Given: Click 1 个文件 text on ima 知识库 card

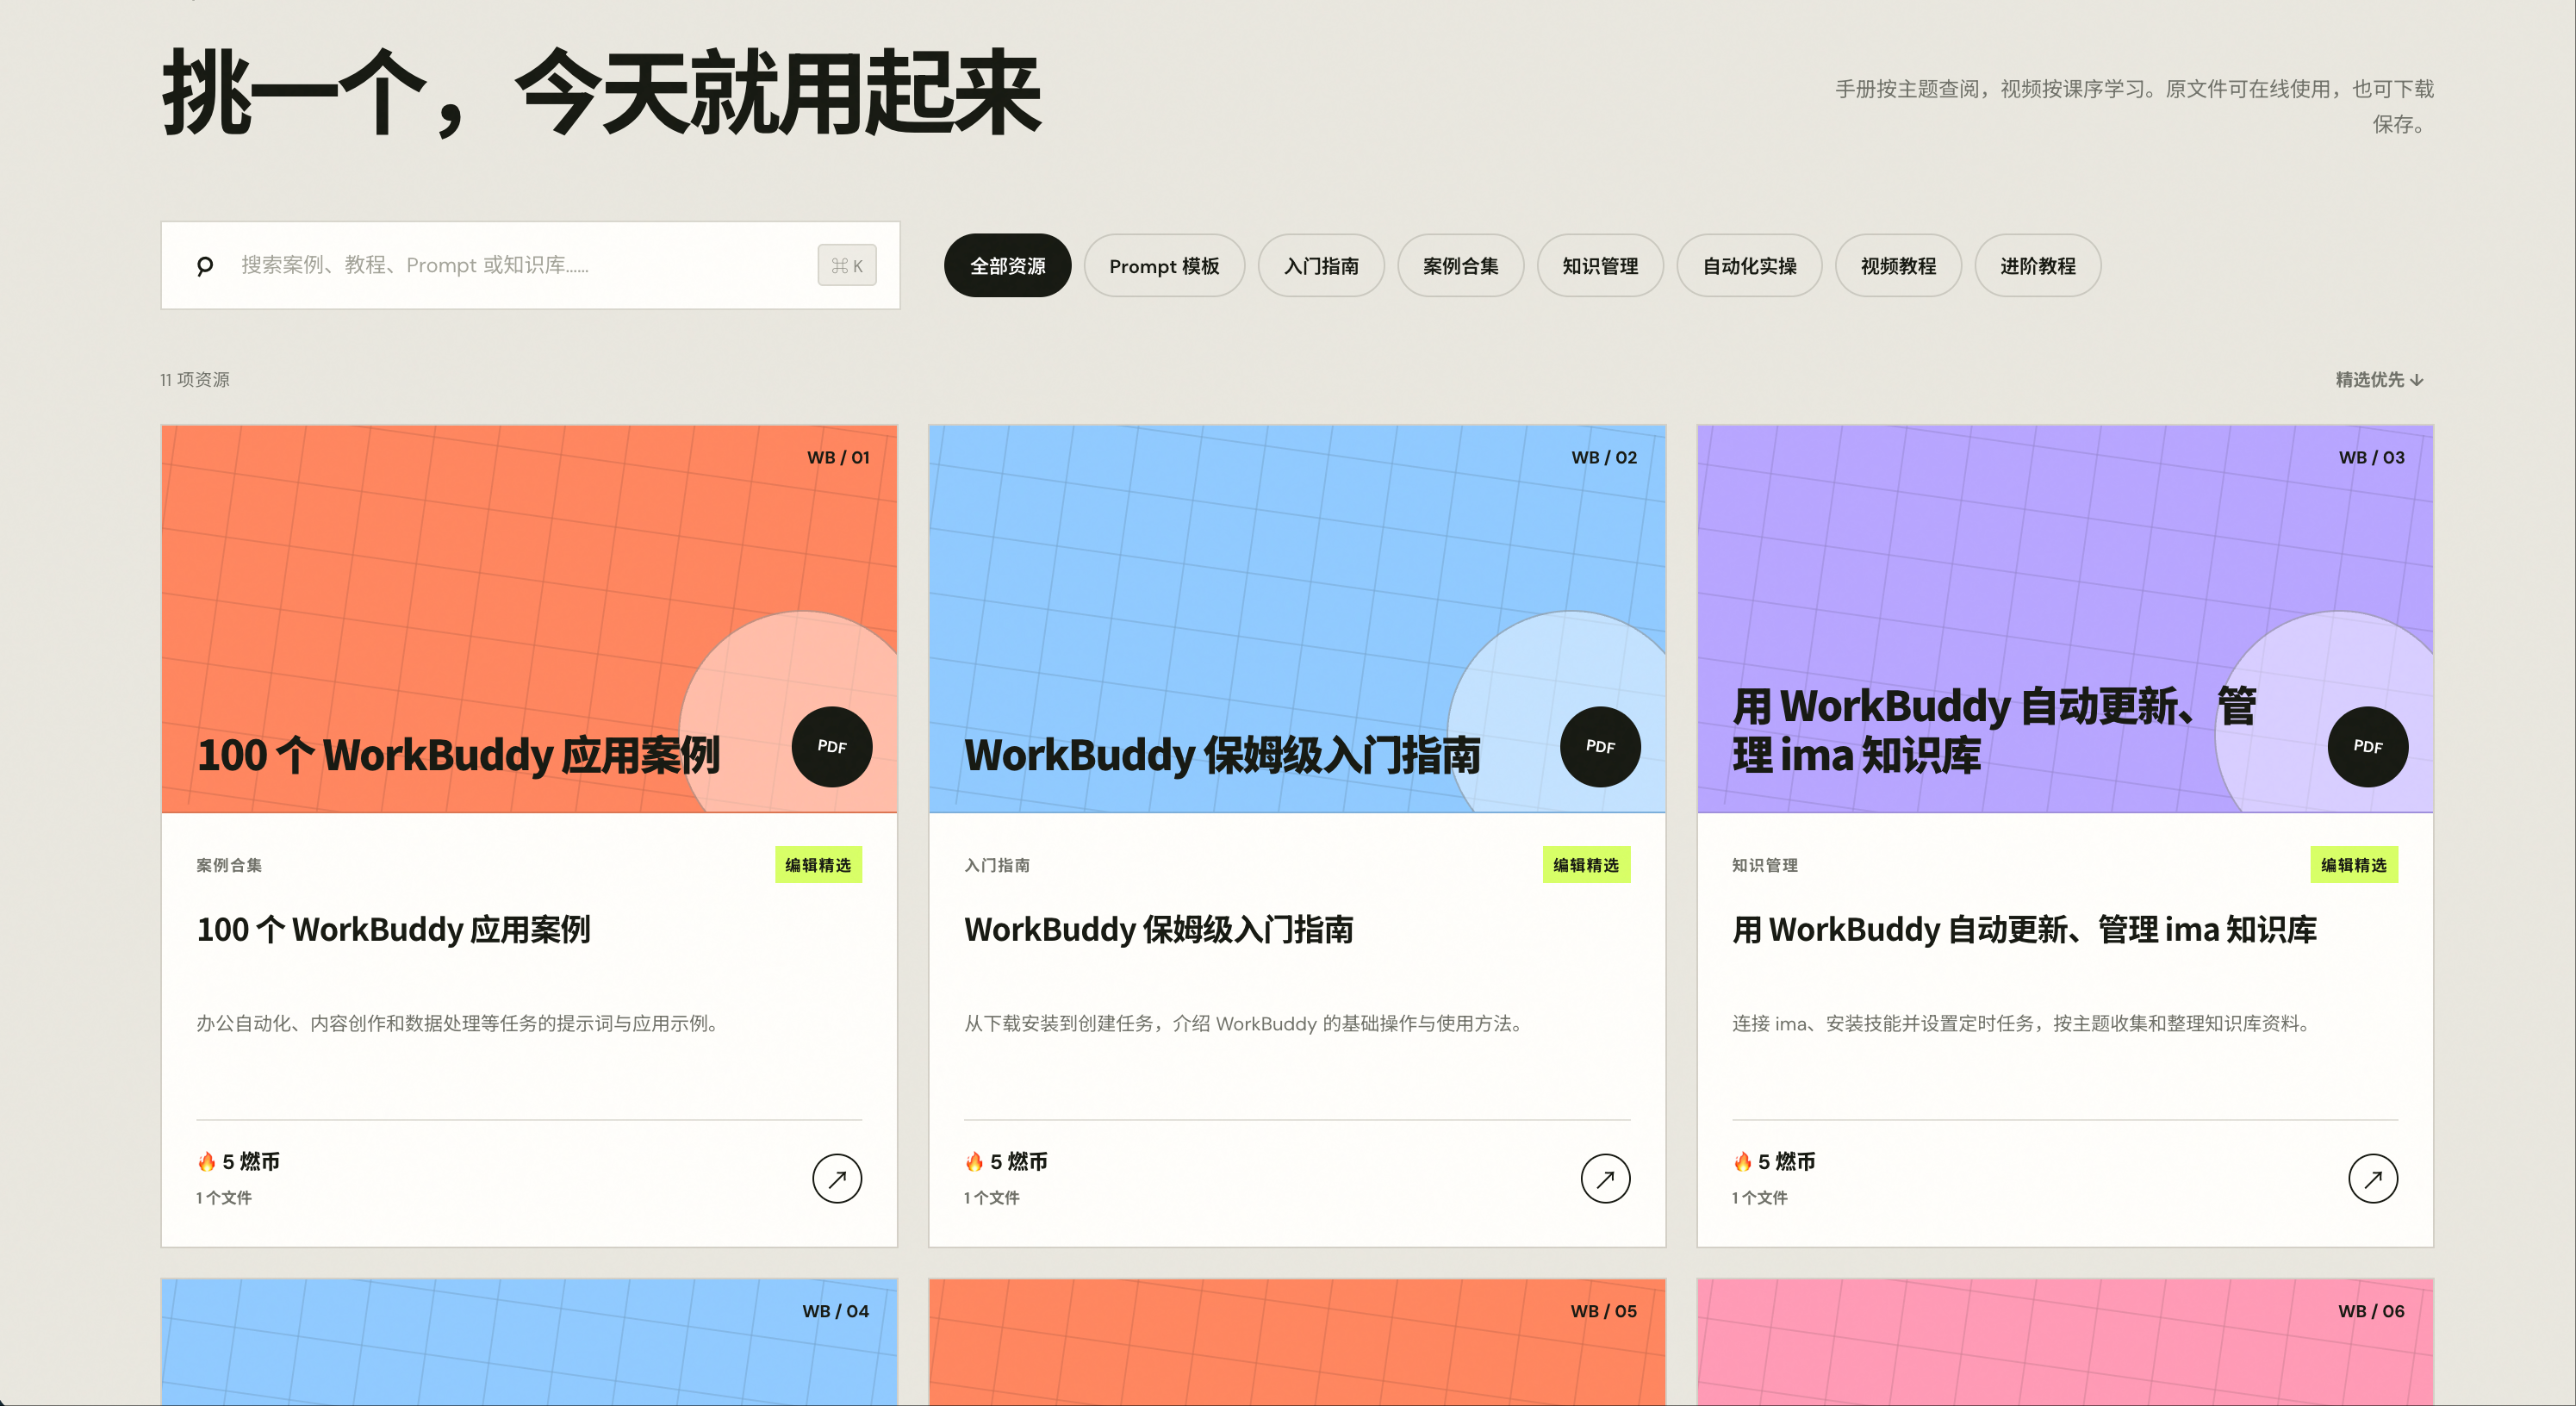Looking at the screenshot, I should (1760, 1198).
